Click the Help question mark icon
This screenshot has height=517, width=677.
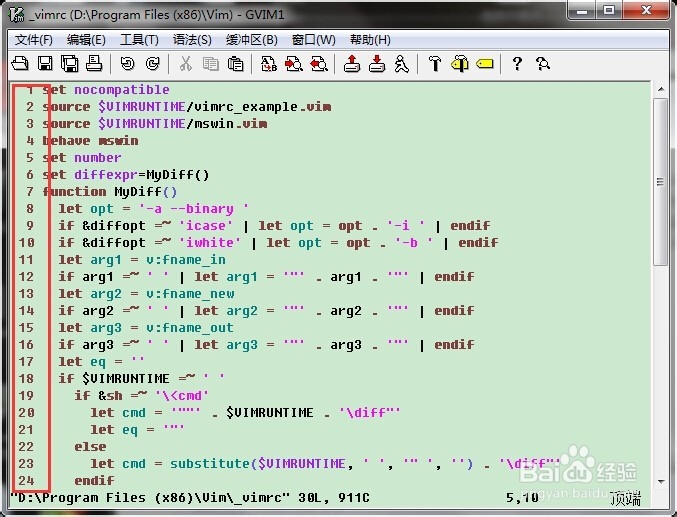(517, 63)
